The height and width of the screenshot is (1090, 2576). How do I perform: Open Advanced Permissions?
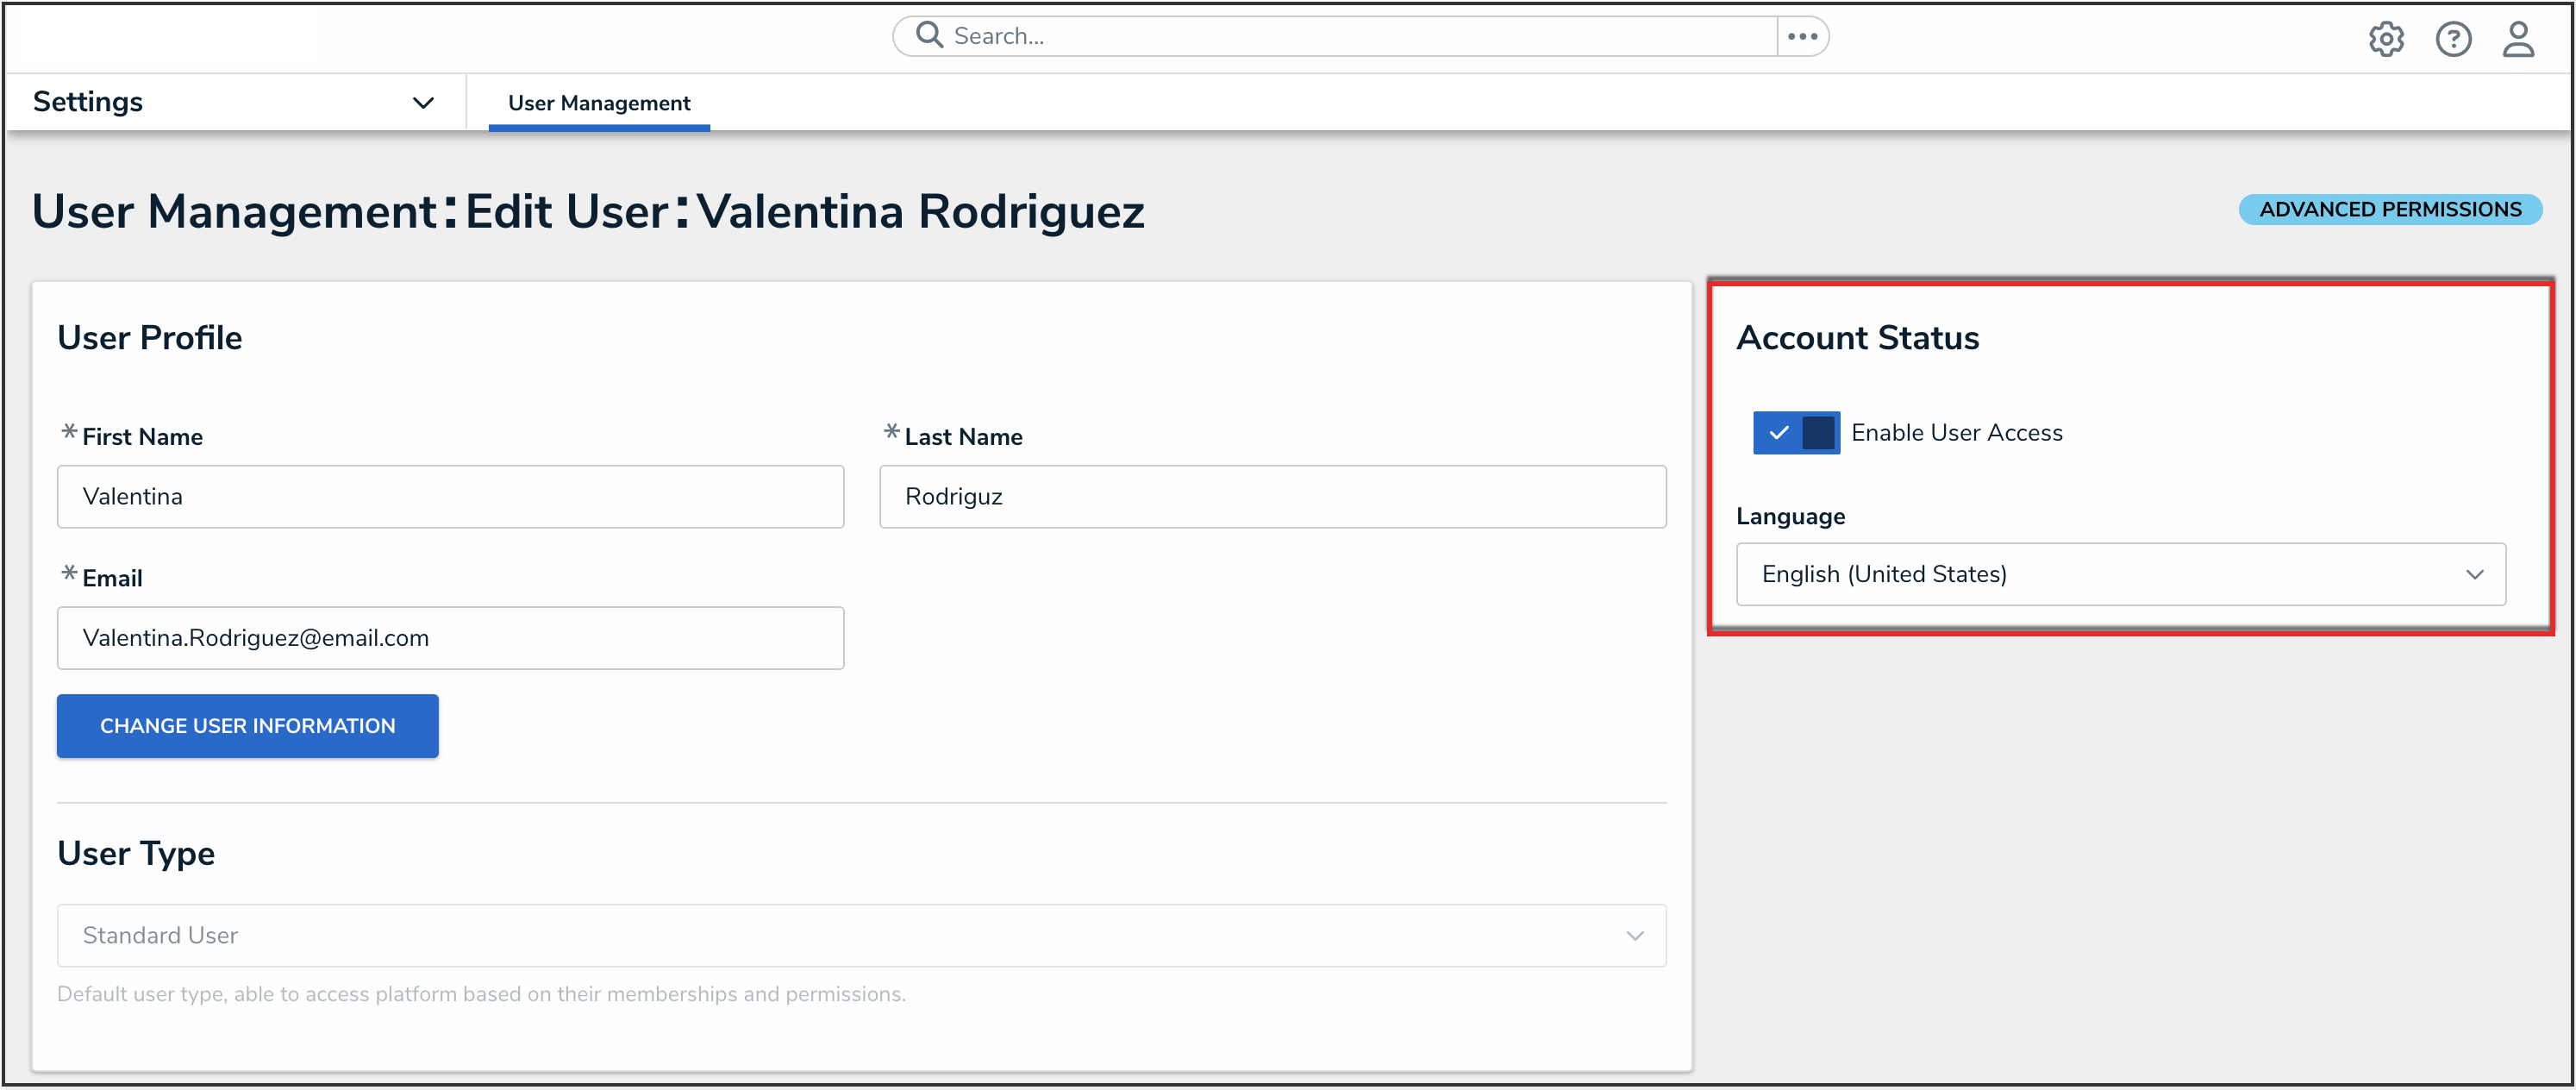[2389, 209]
